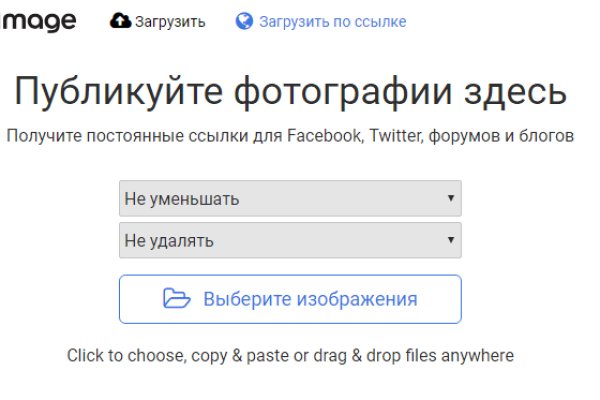Expand the "Не уменьшать" resize dropdown
Screen dimensions: 600x400
[x=280, y=198]
